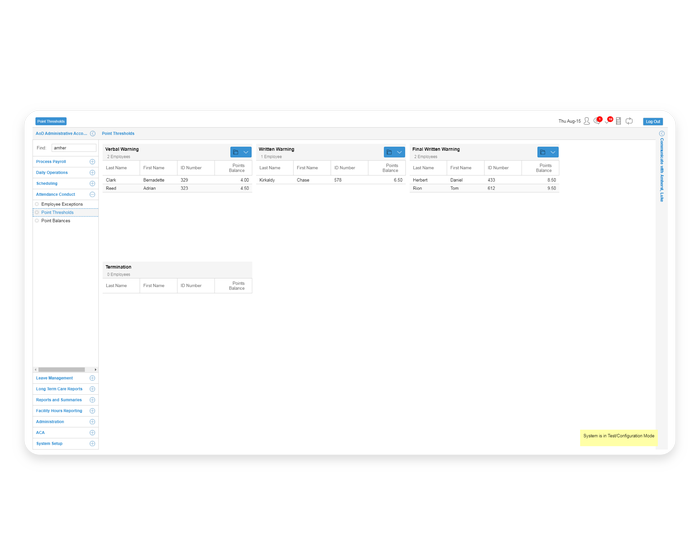Open the checkmark approvals notification icon
Screen dimensions: 700x560
[608, 121]
